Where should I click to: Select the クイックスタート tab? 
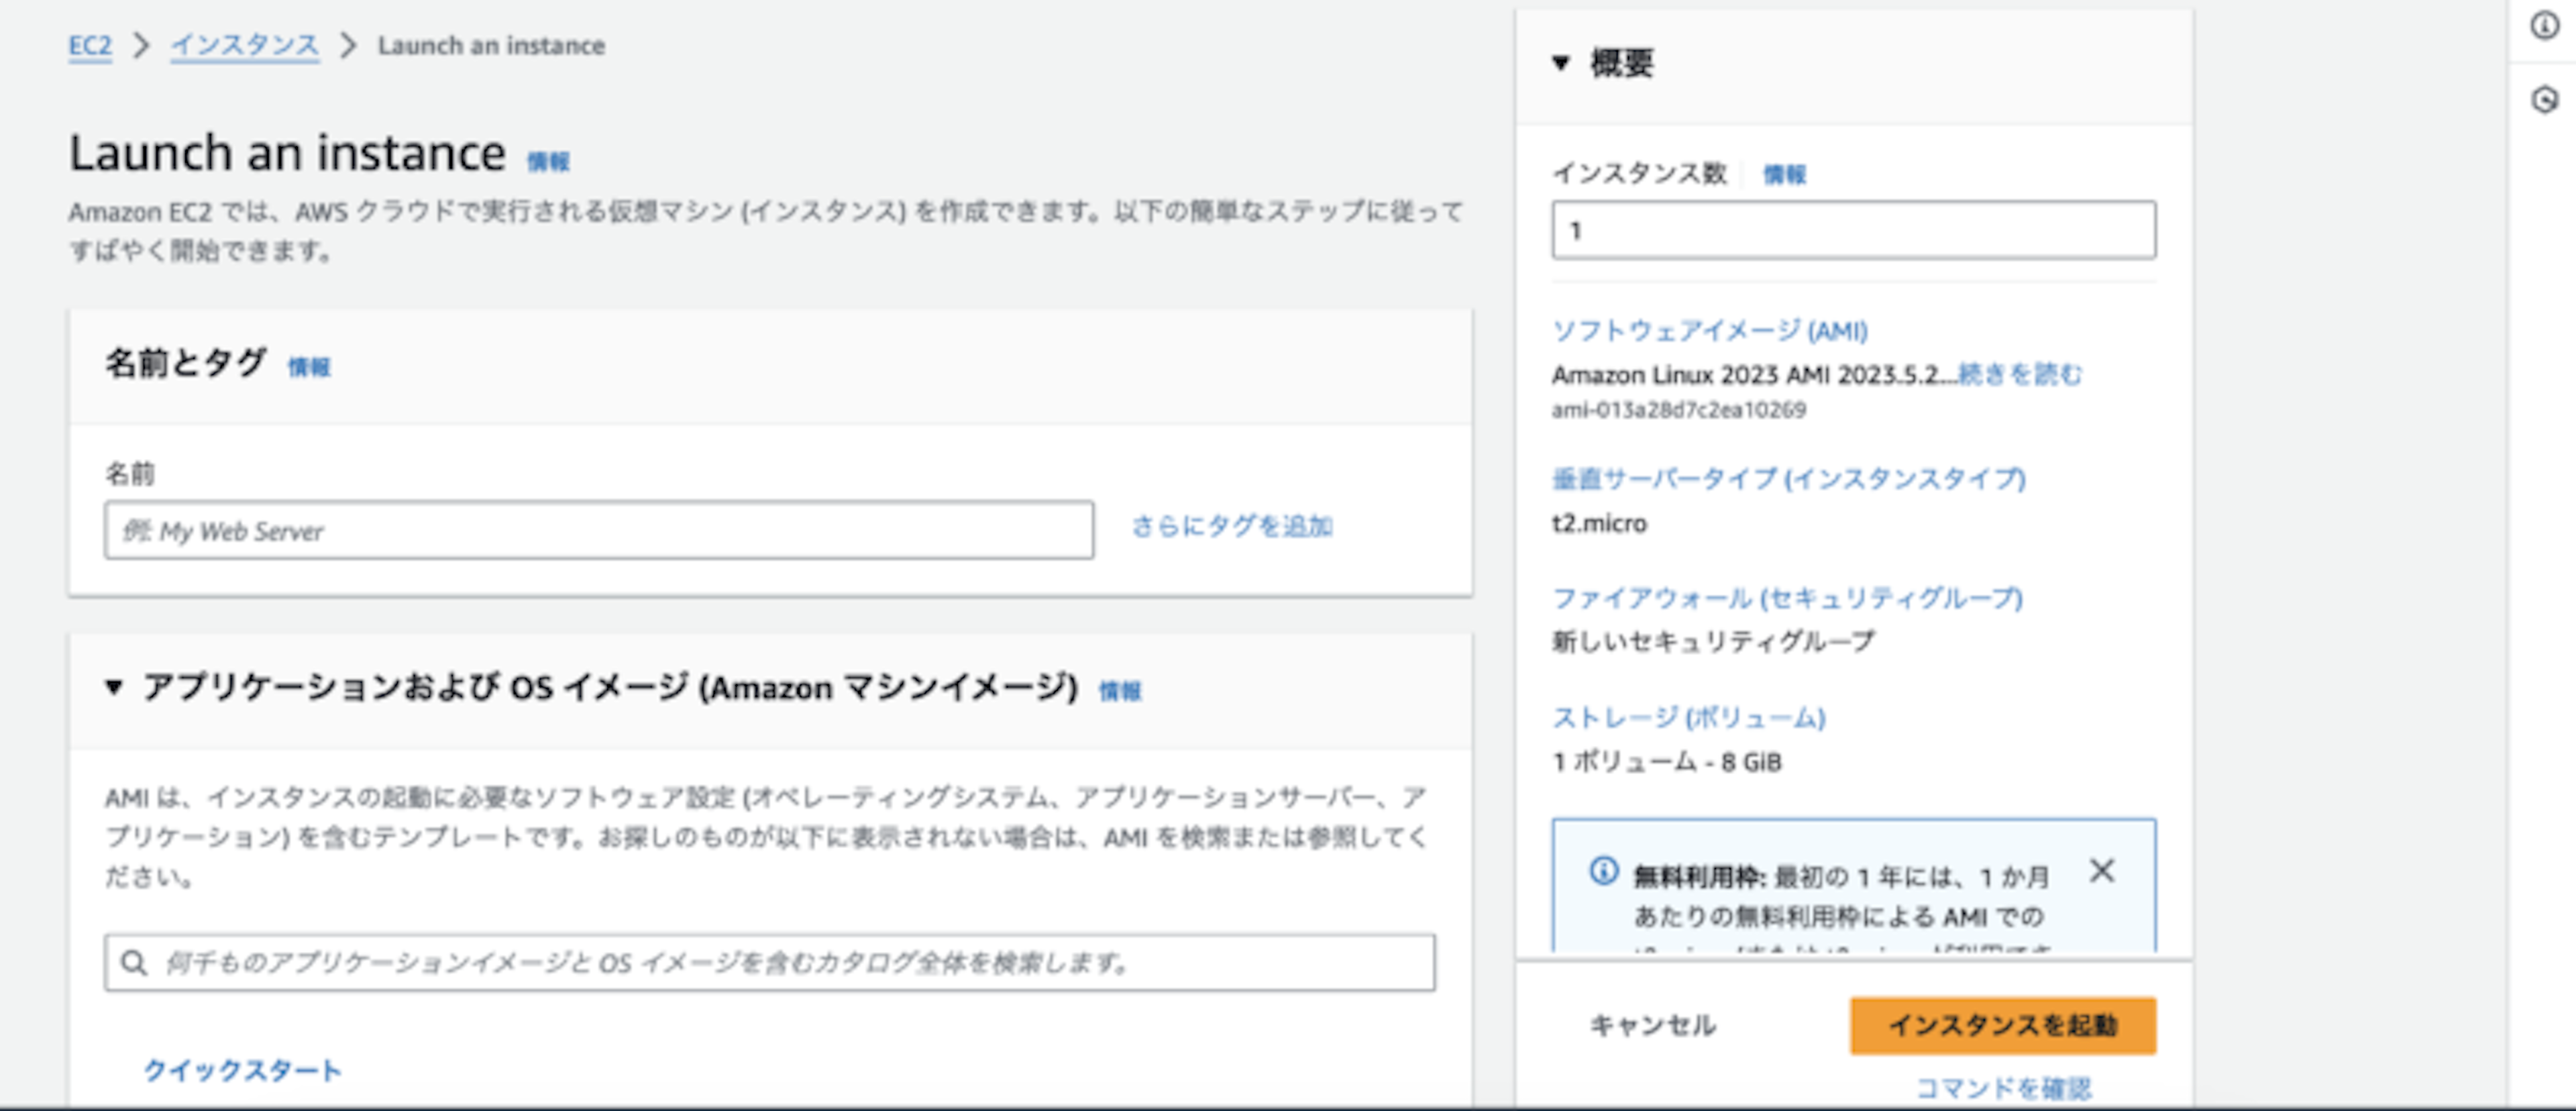243,1071
